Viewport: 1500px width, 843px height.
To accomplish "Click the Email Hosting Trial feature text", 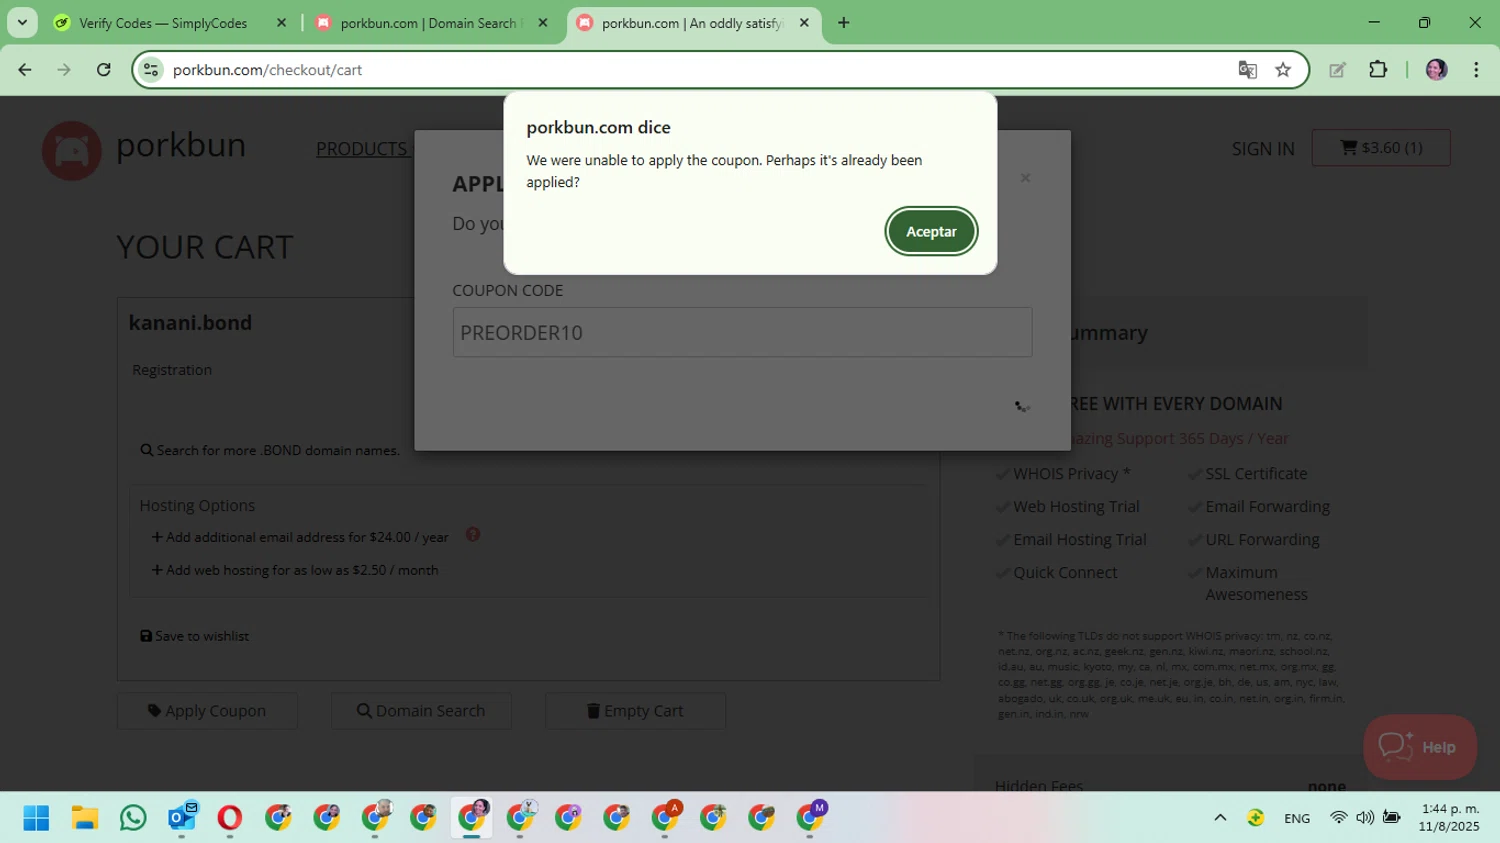I will click(1079, 540).
